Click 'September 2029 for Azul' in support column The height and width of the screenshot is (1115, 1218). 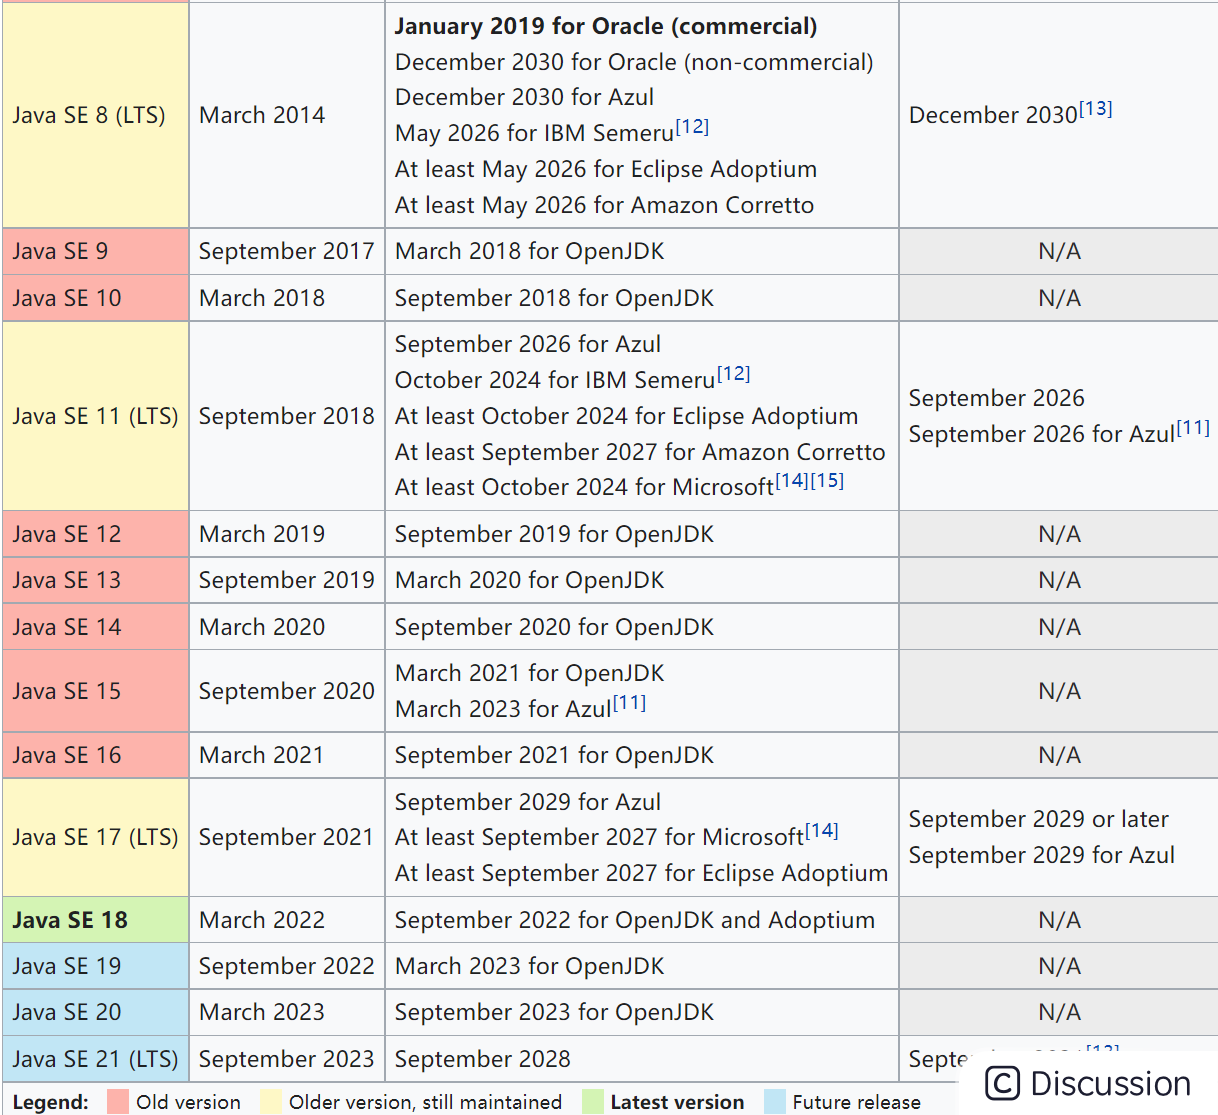coord(528,802)
